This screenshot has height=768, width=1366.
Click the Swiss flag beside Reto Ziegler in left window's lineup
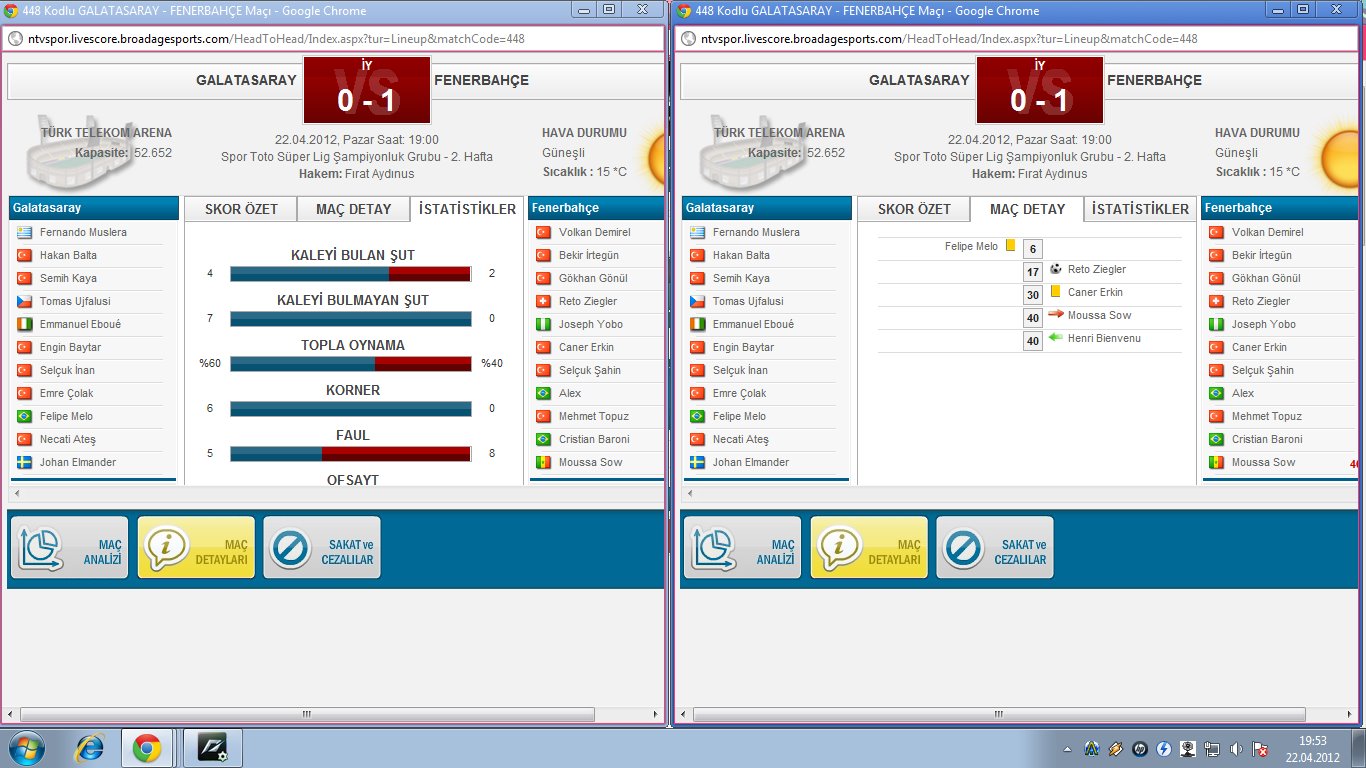pos(544,301)
